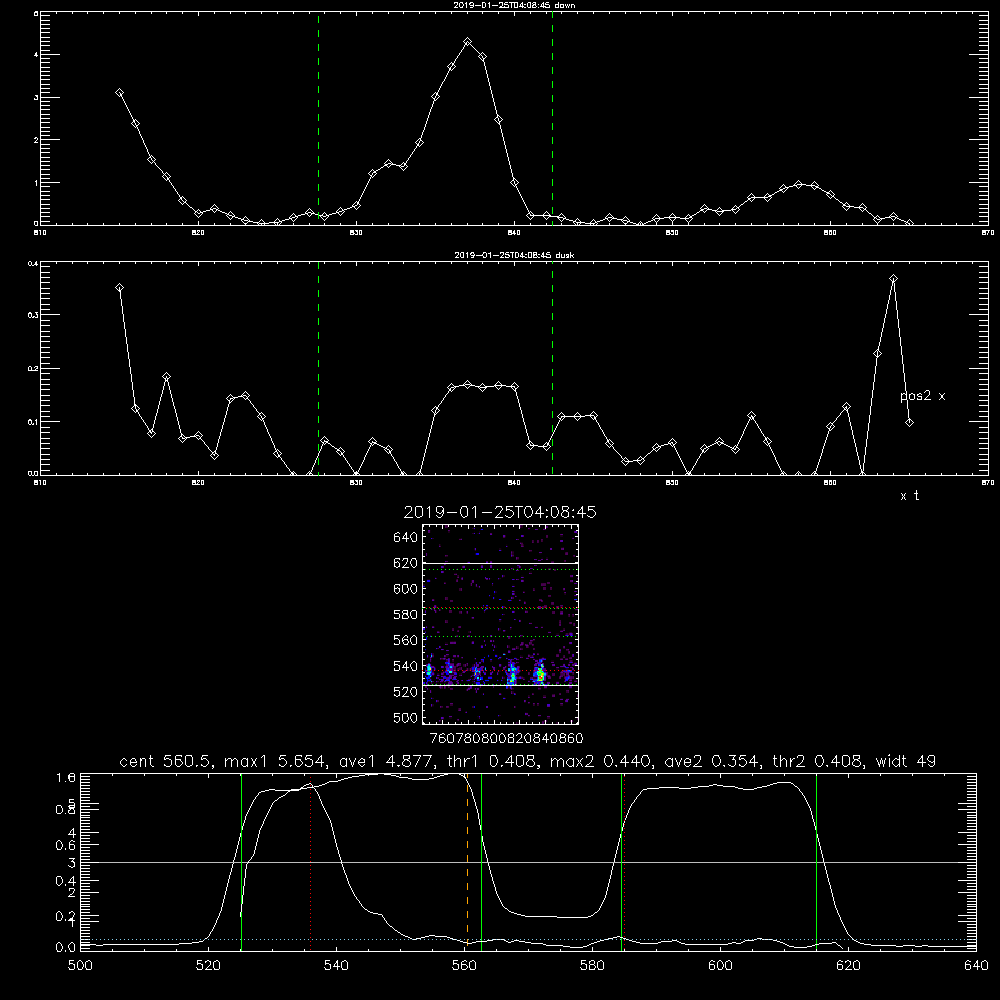Click the '0.0' y-axis label of bottom plot
Viewport: 1000px width, 1000px height.
(x=66, y=947)
